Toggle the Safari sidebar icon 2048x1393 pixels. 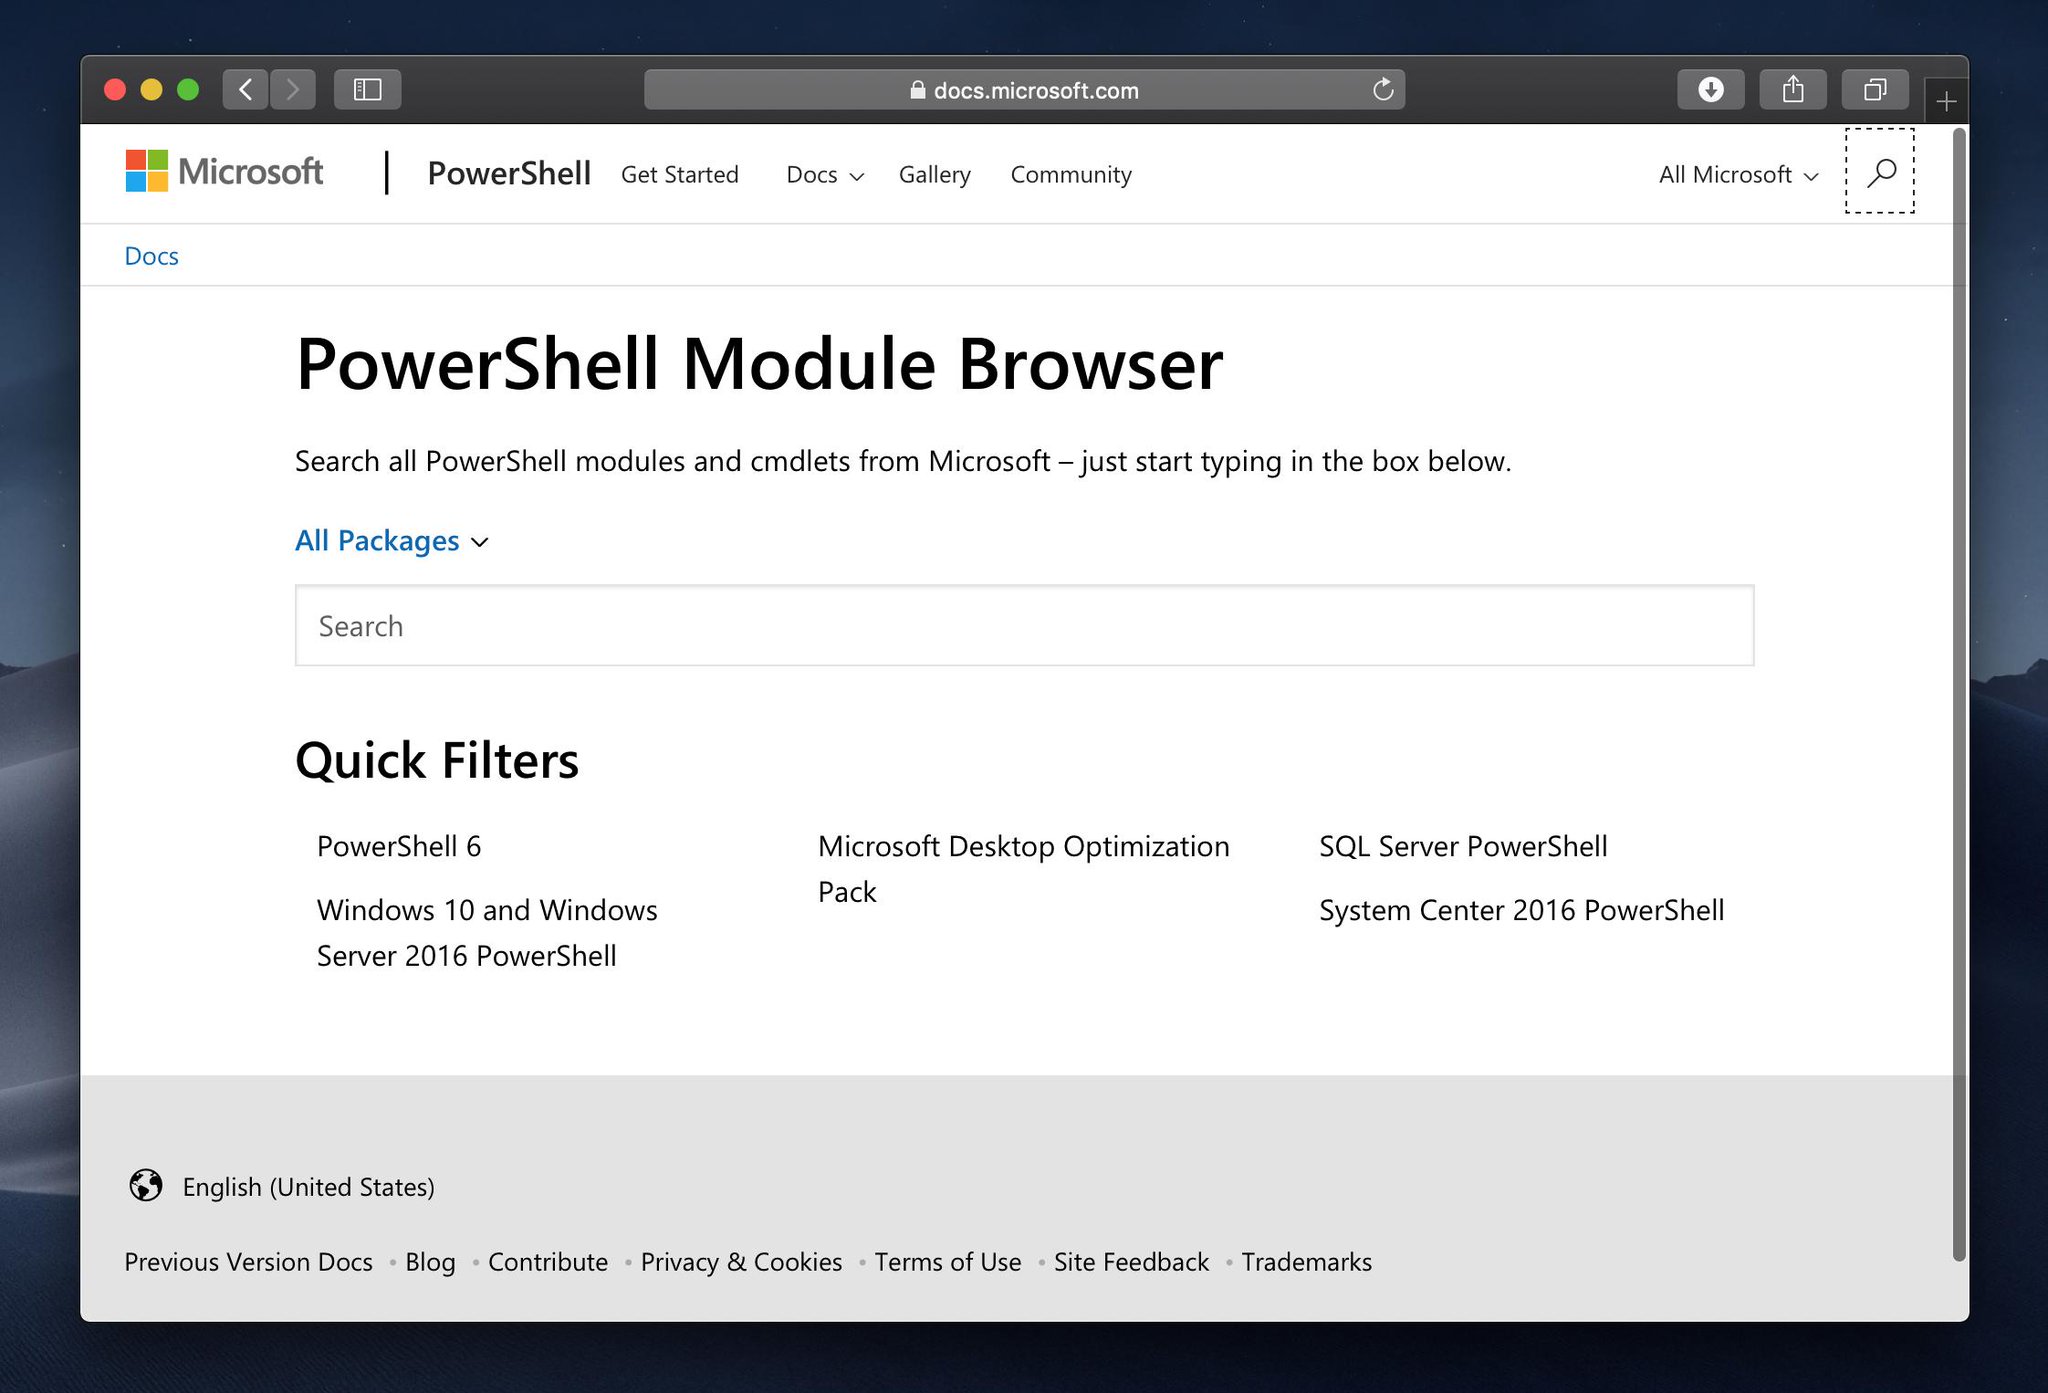point(367,90)
